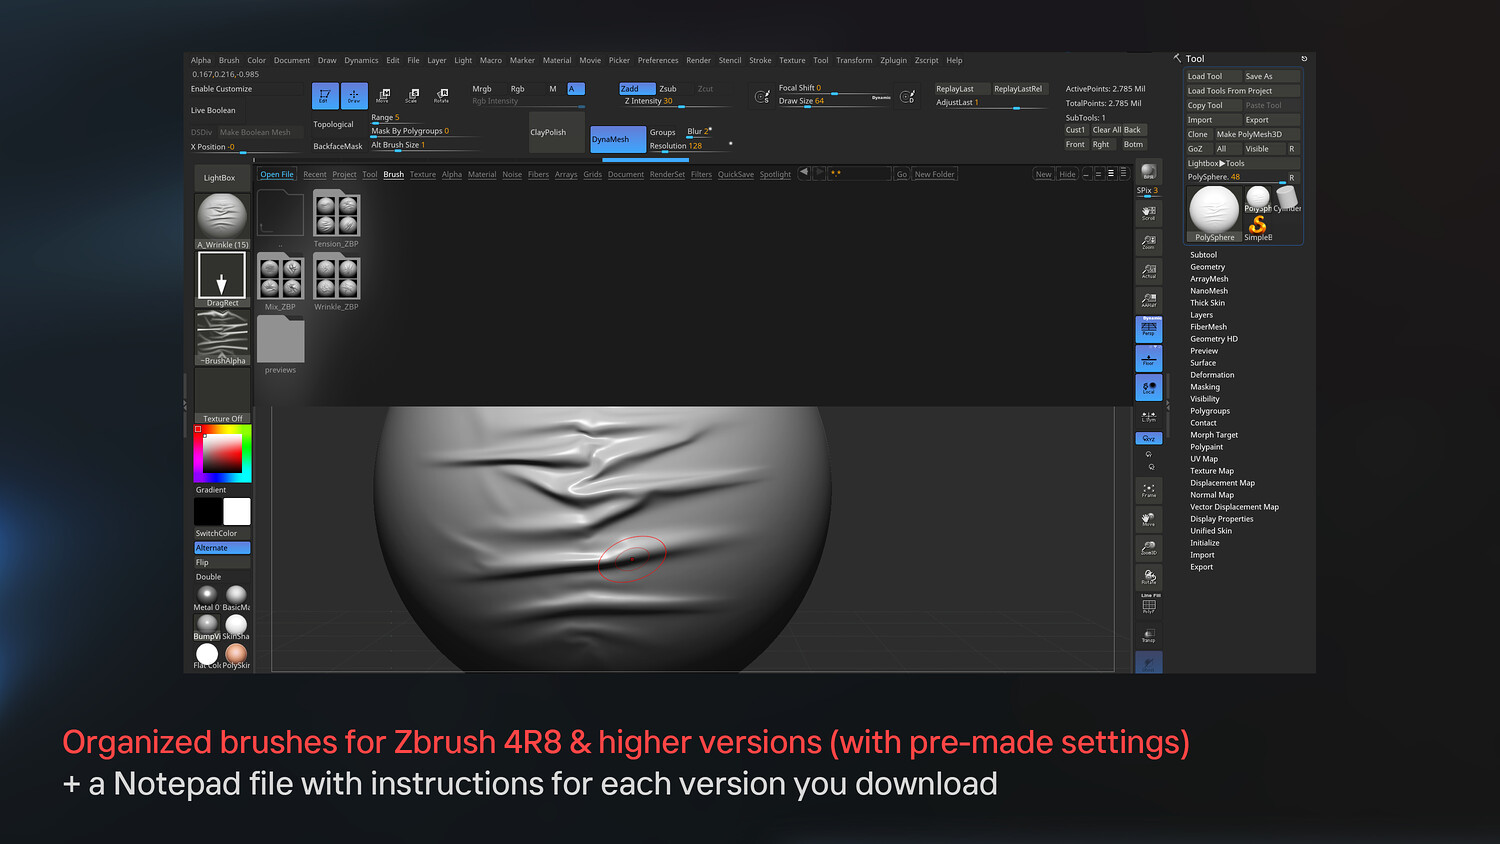Expand the Surface subpalette
The image size is (1500, 844).
[x=1203, y=363]
